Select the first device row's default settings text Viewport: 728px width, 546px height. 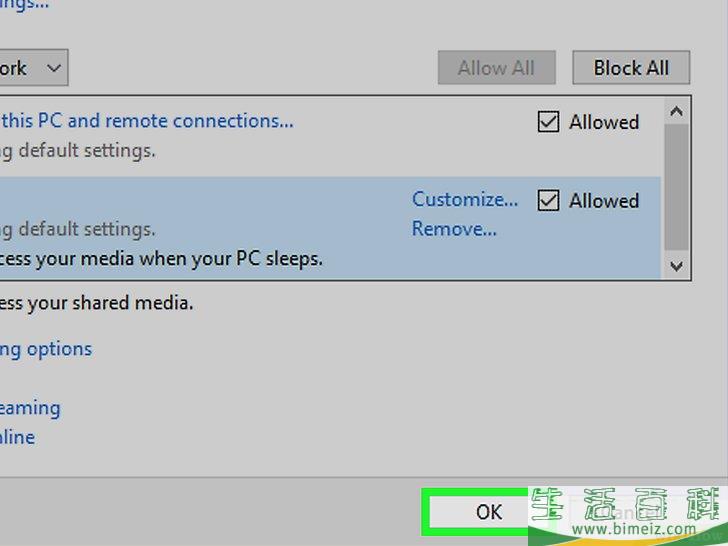(x=78, y=151)
